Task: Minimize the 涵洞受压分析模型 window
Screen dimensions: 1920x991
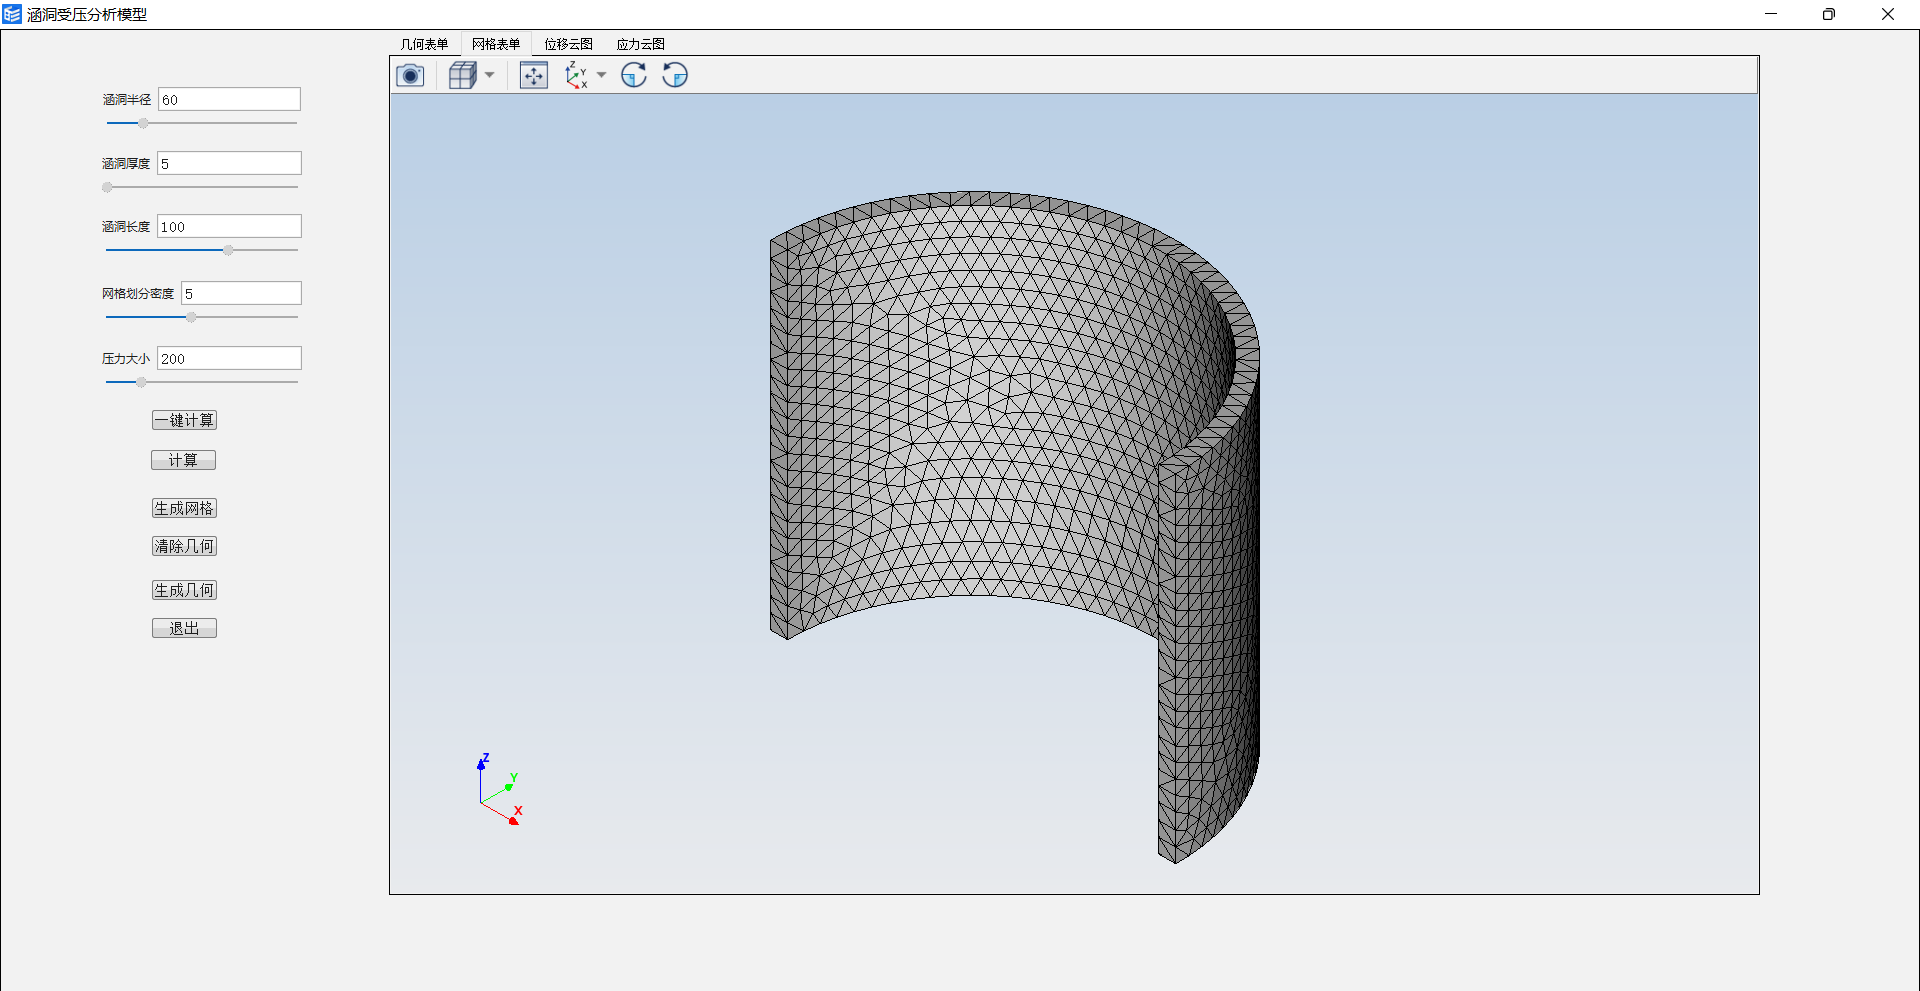Action: [x=1771, y=14]
